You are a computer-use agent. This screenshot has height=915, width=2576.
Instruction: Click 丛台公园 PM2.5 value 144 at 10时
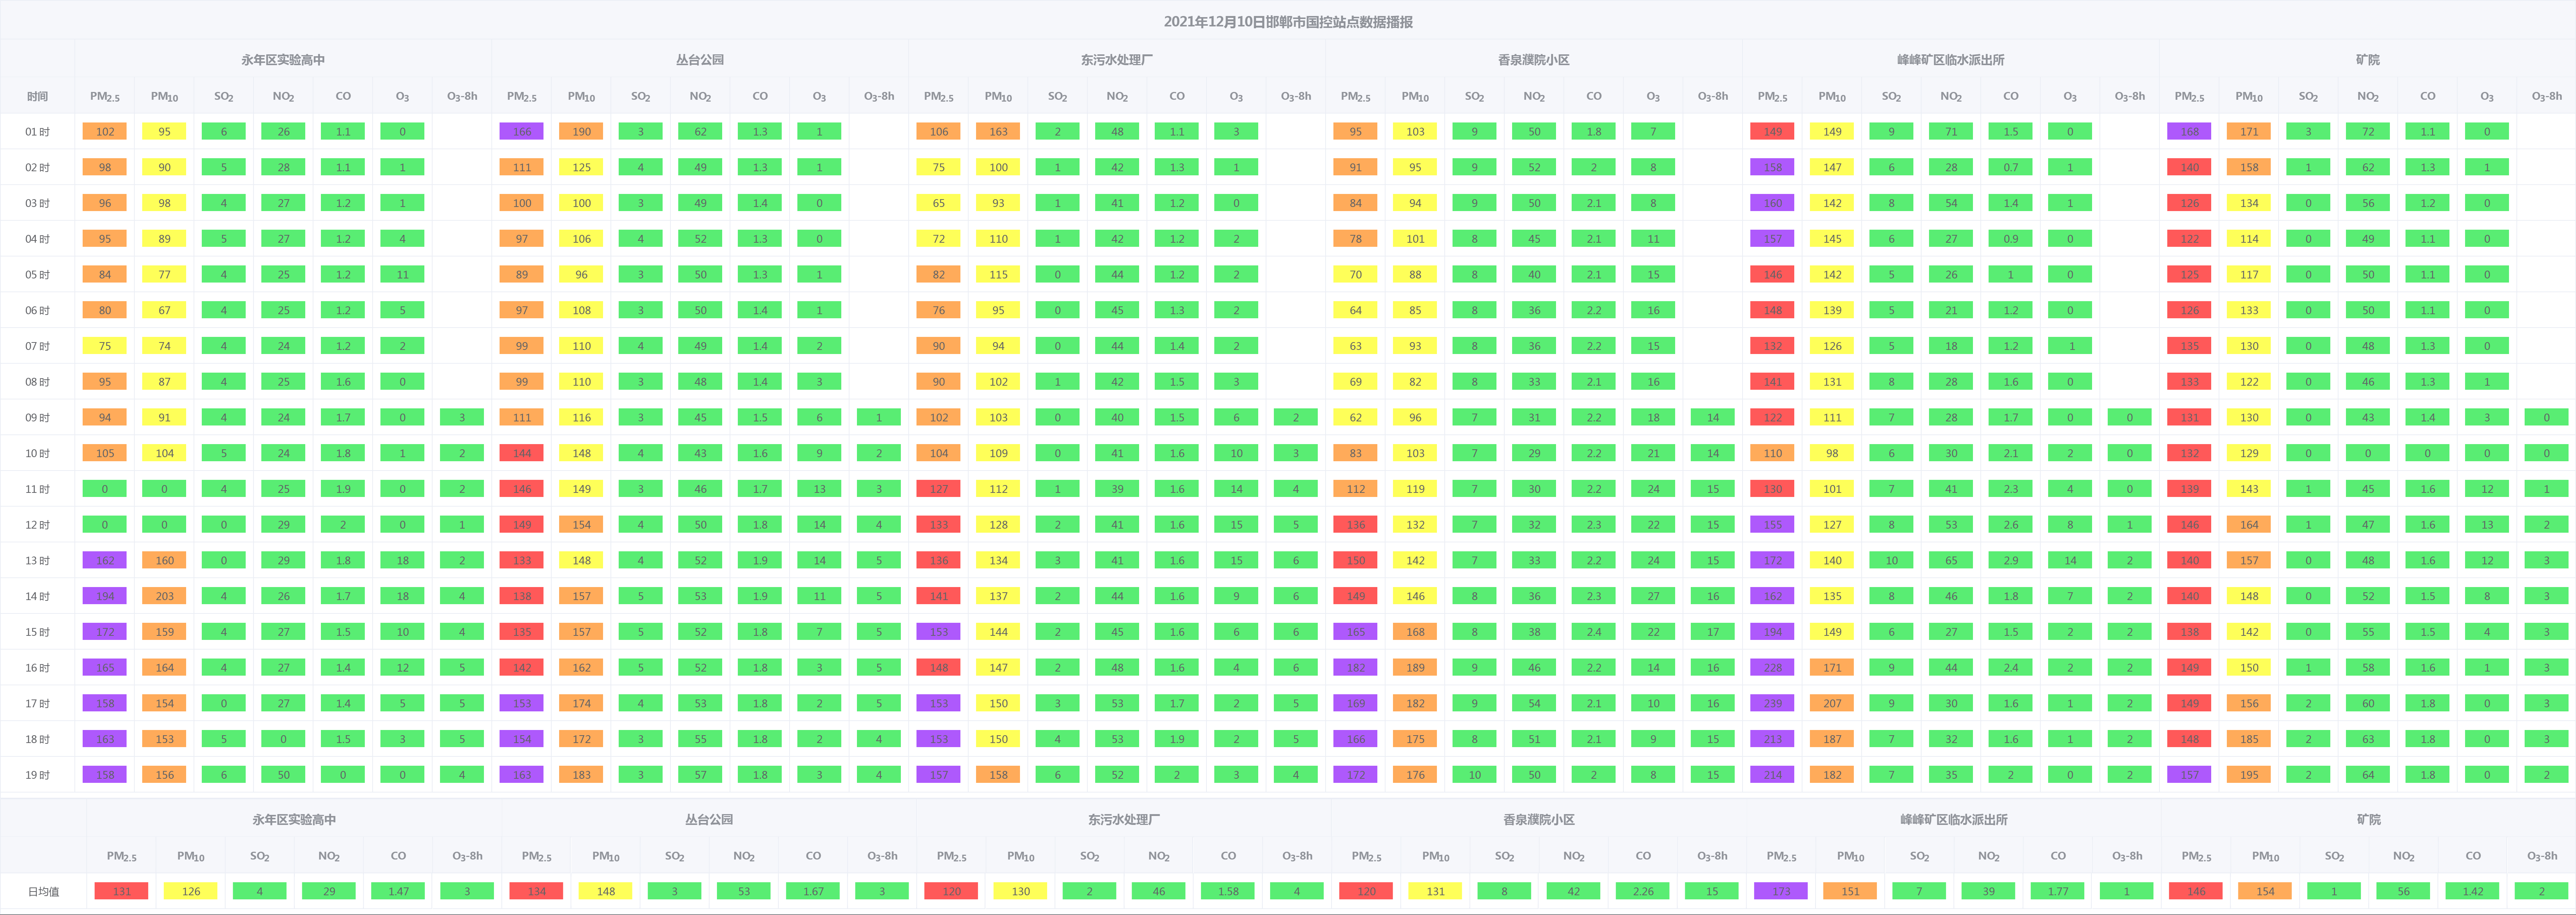522,453
